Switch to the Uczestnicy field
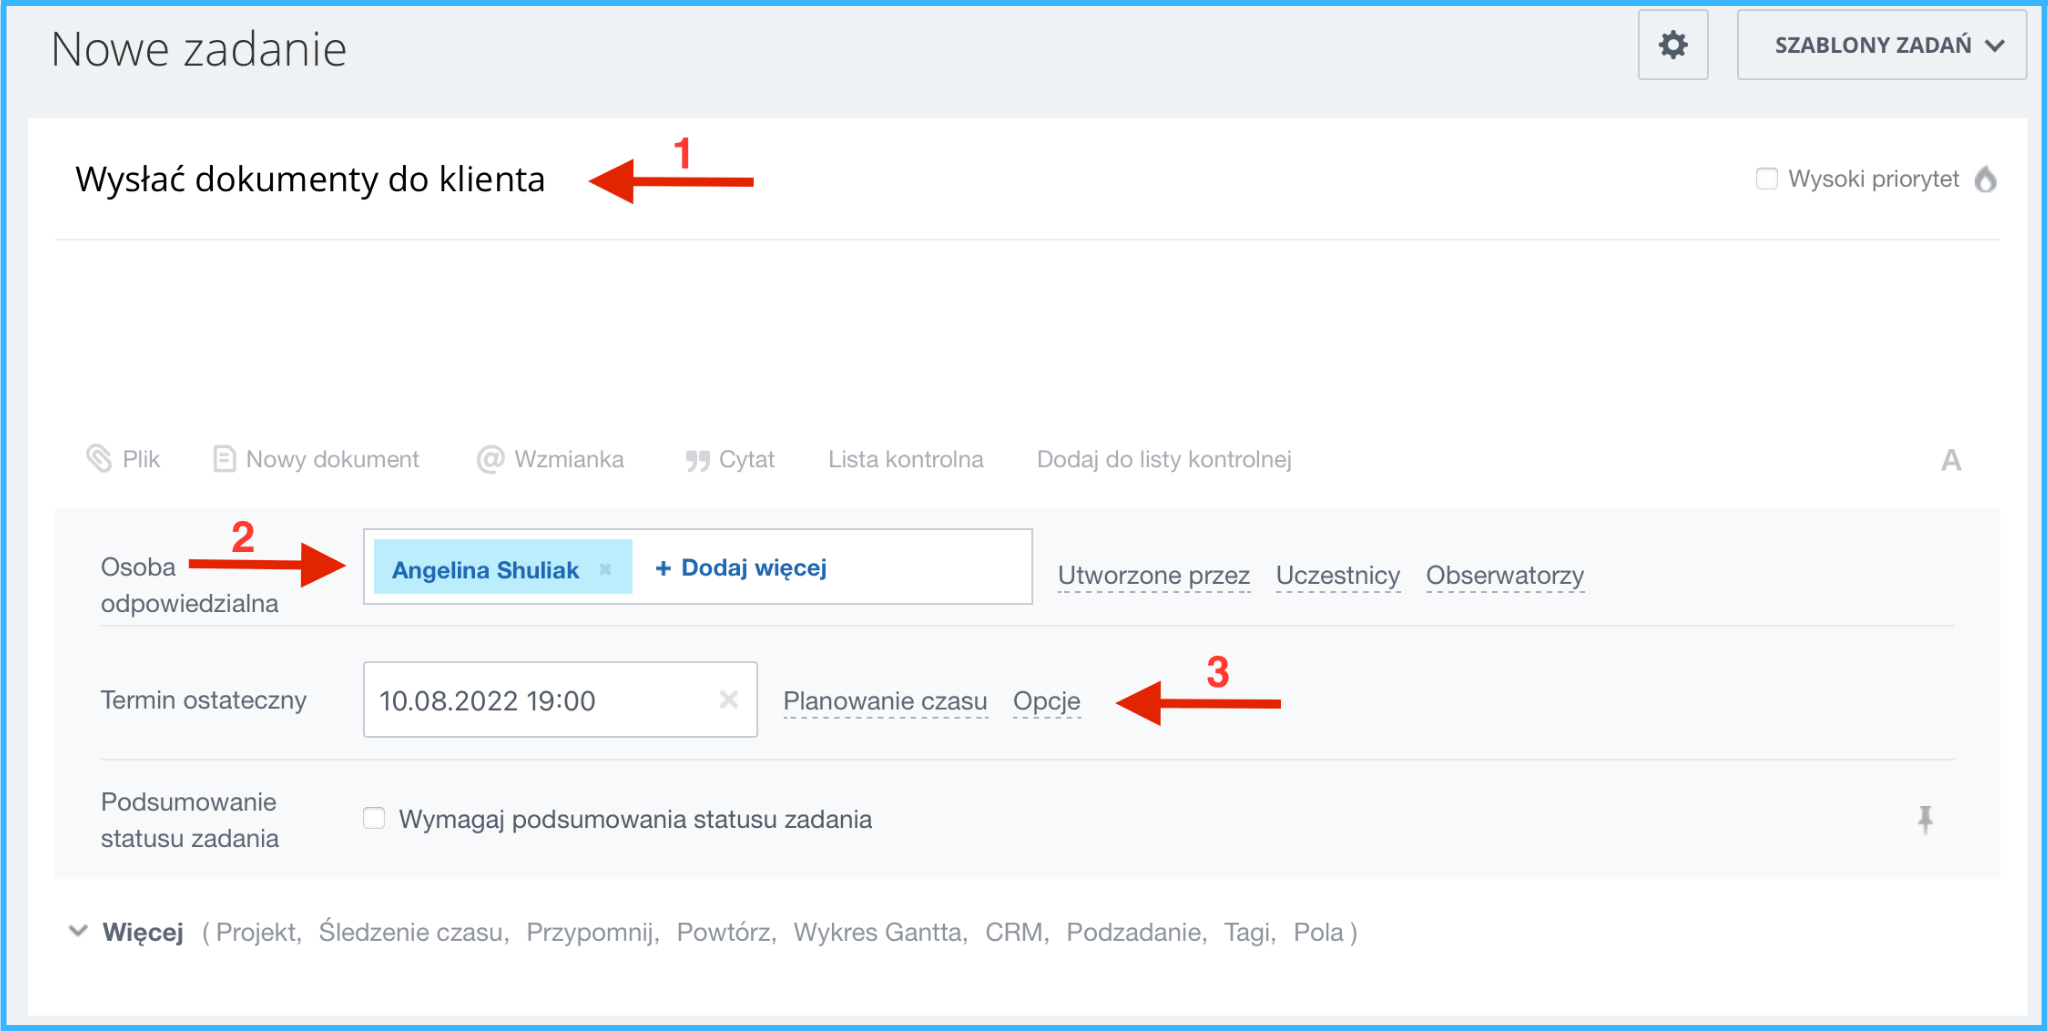The width and height of the screenshot is (2048, 1031). 1337,575
